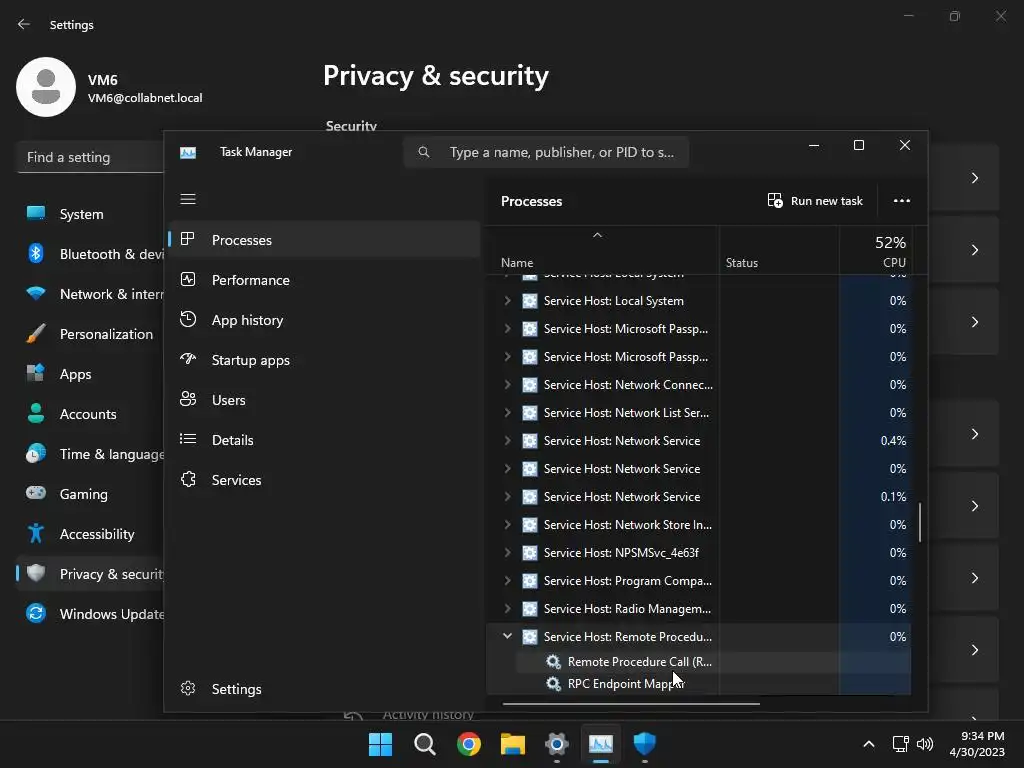This screenshot has height=768, width=1024.
Task: Open volume control in system tray
Action: click(x=925, y=744)
